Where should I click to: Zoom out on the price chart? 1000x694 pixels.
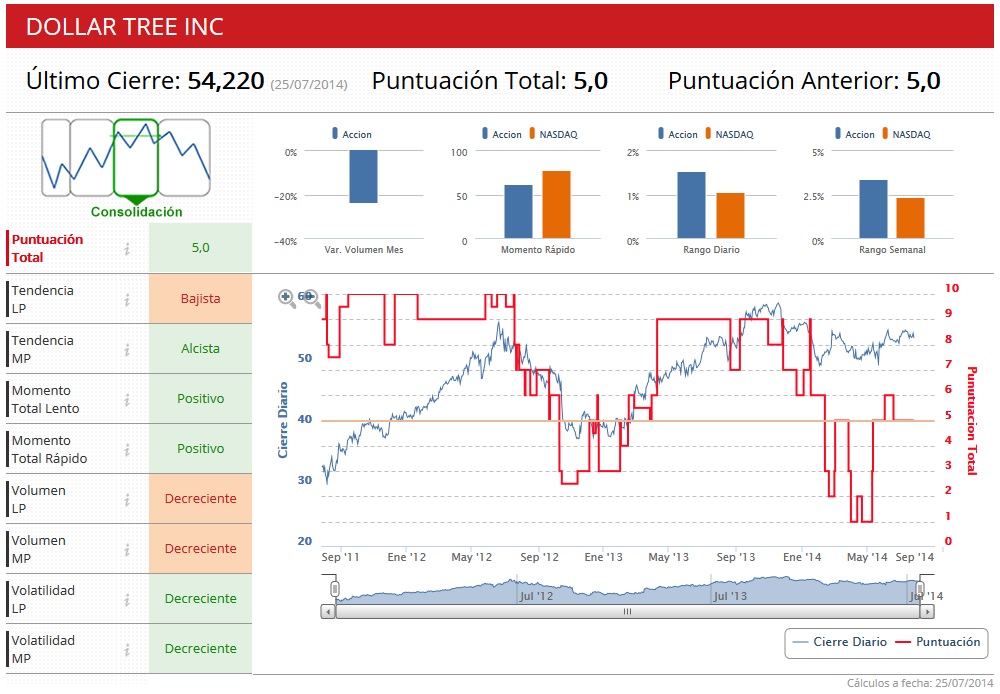[x=311, y=298]
